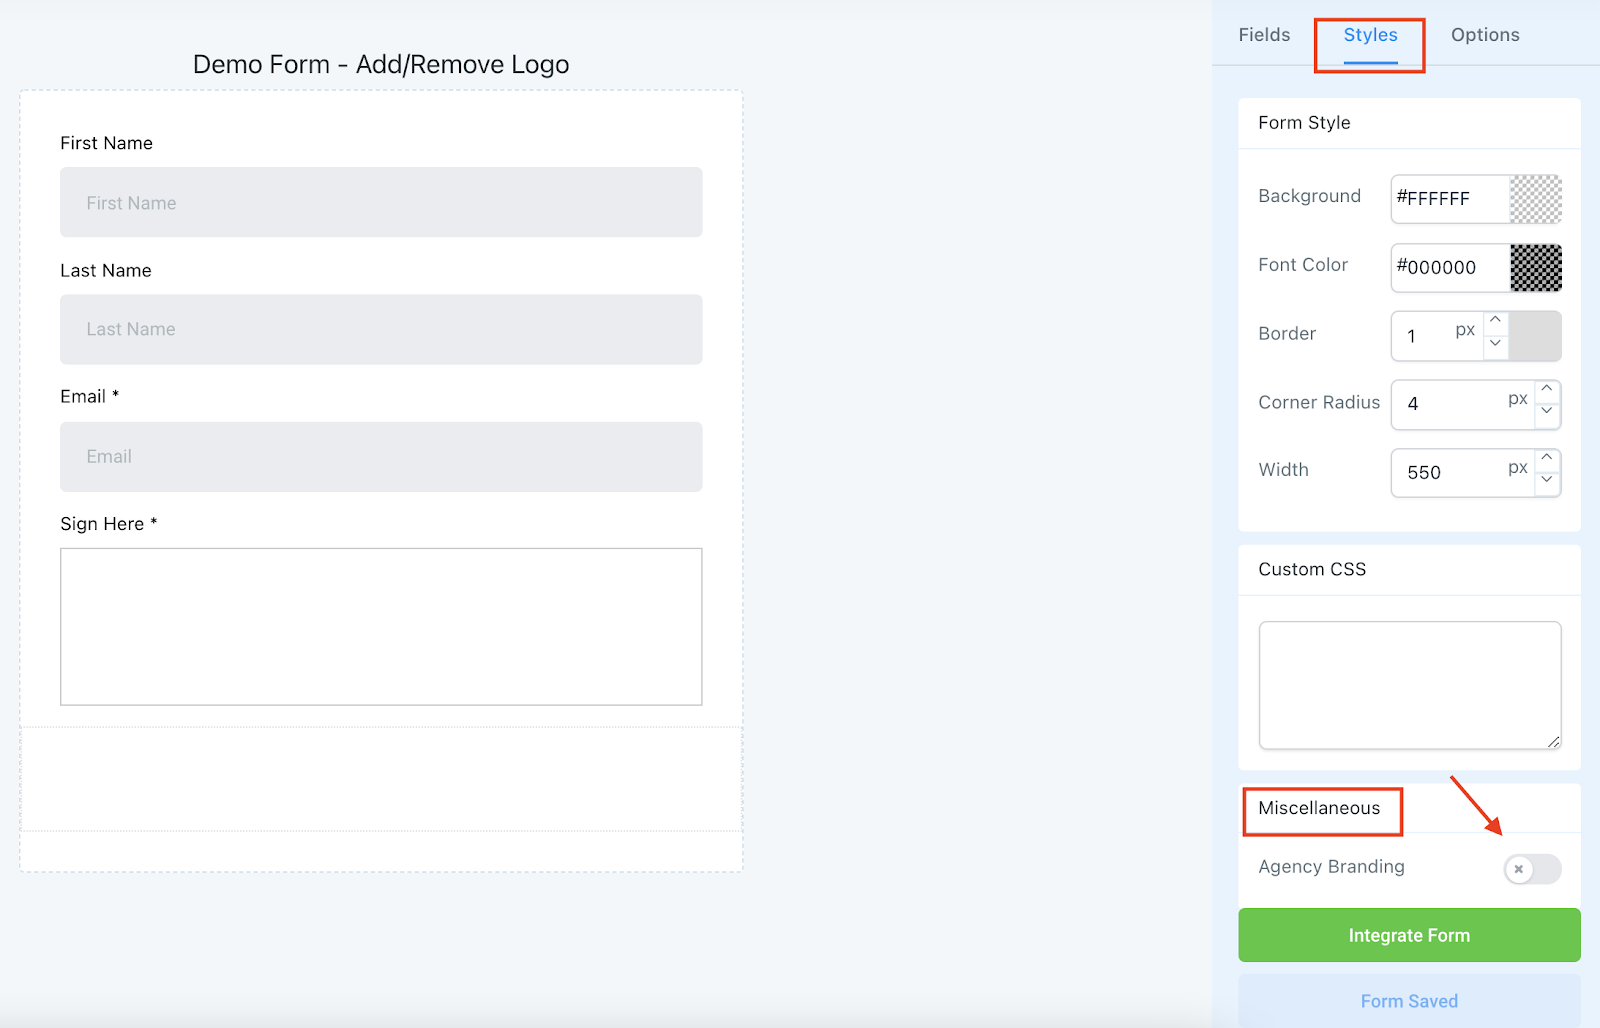Toggle the Agency Branding switch
Screen dimensions: 1600x1028
point(1532,869)
